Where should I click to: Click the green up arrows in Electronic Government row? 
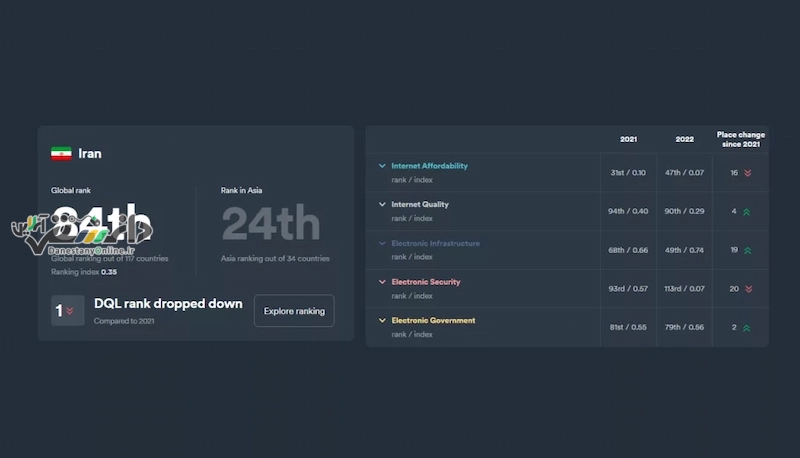746,328
